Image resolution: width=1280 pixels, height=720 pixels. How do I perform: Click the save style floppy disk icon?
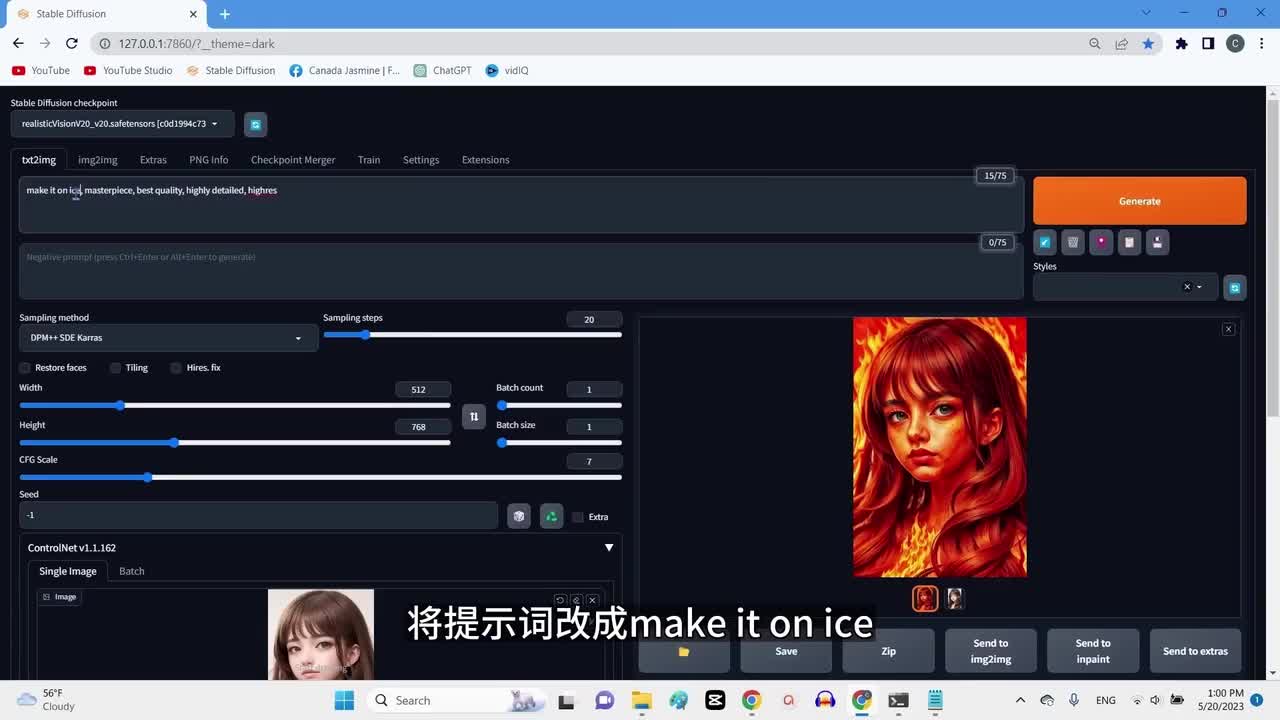click(x=1157, y=242)
